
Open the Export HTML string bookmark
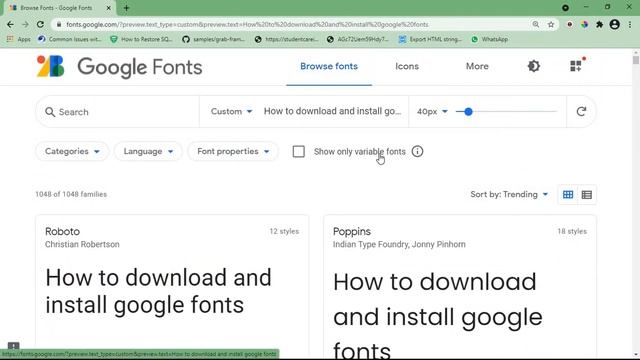click(430, 39)
